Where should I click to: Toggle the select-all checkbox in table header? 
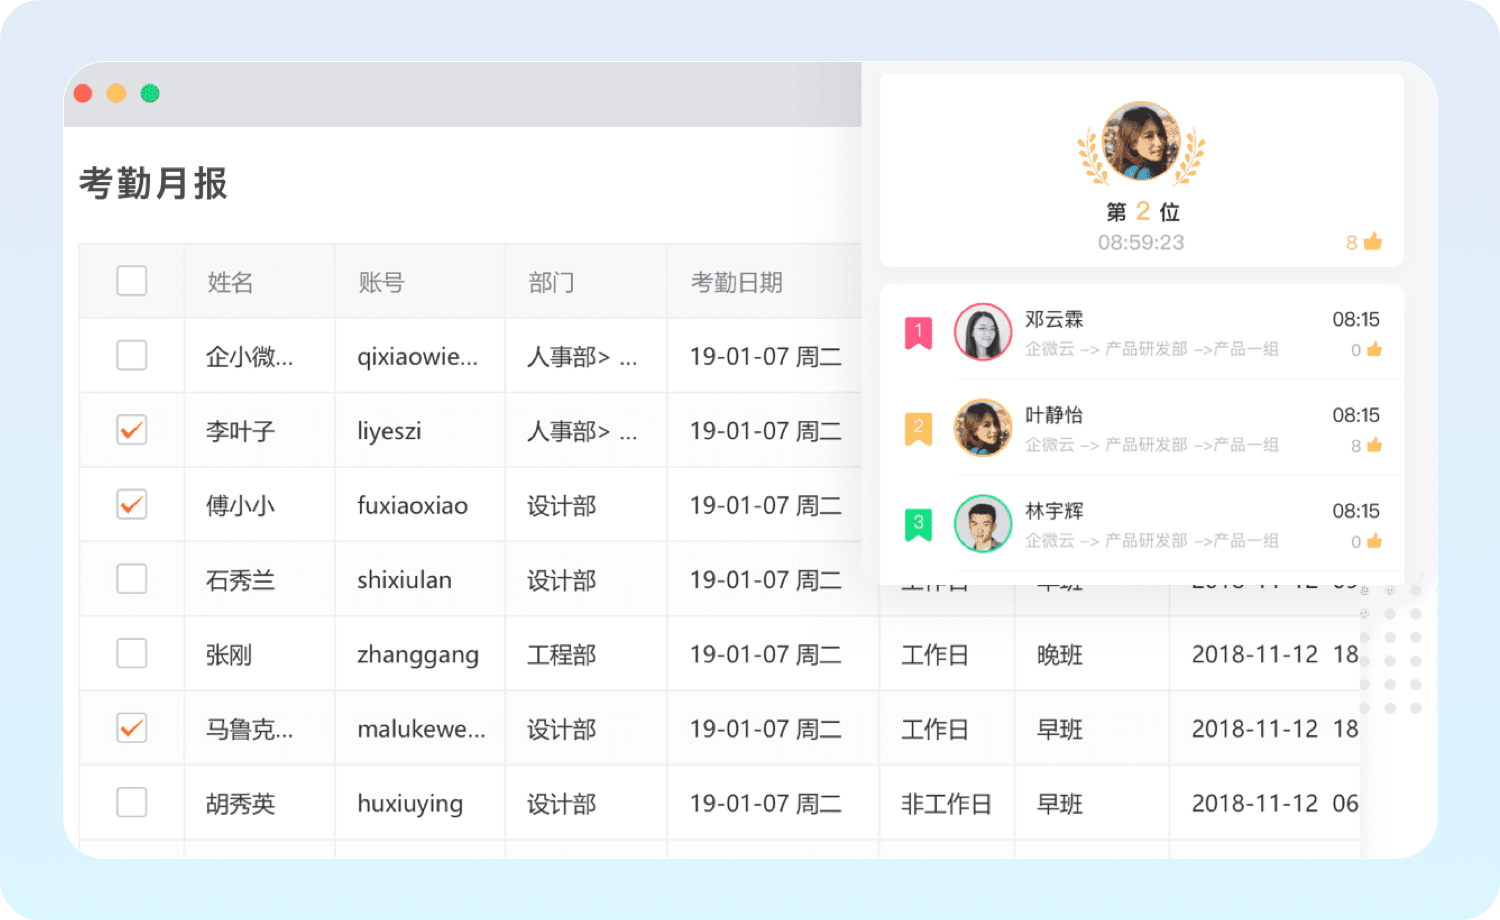[132, 281]
